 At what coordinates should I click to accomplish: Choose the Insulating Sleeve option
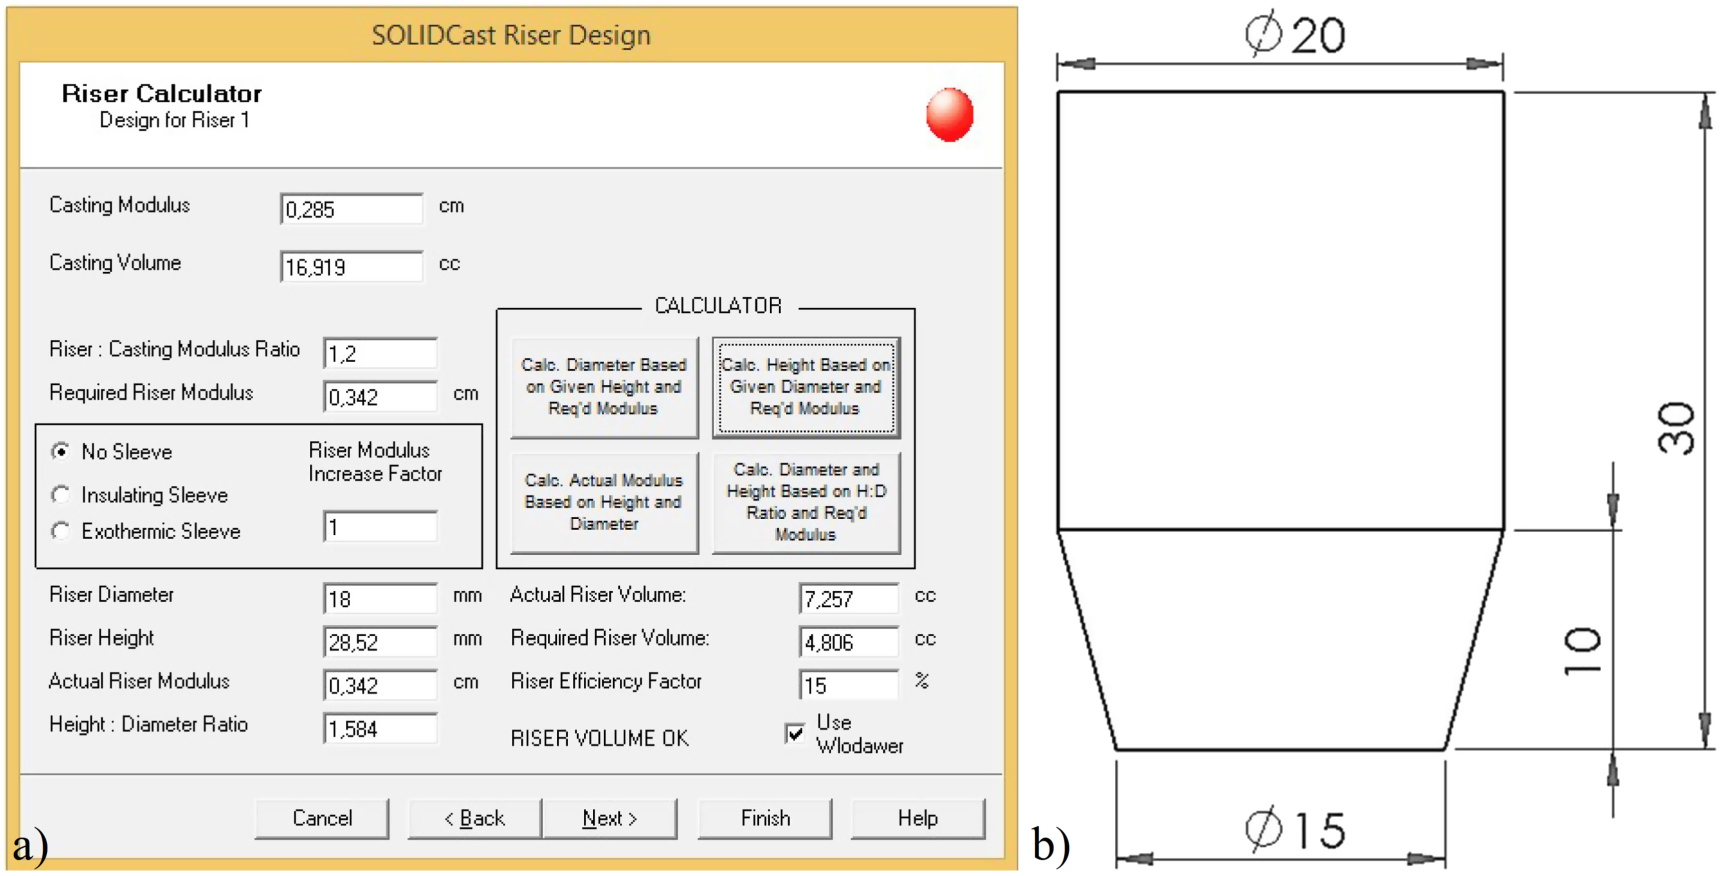point(62,495)
